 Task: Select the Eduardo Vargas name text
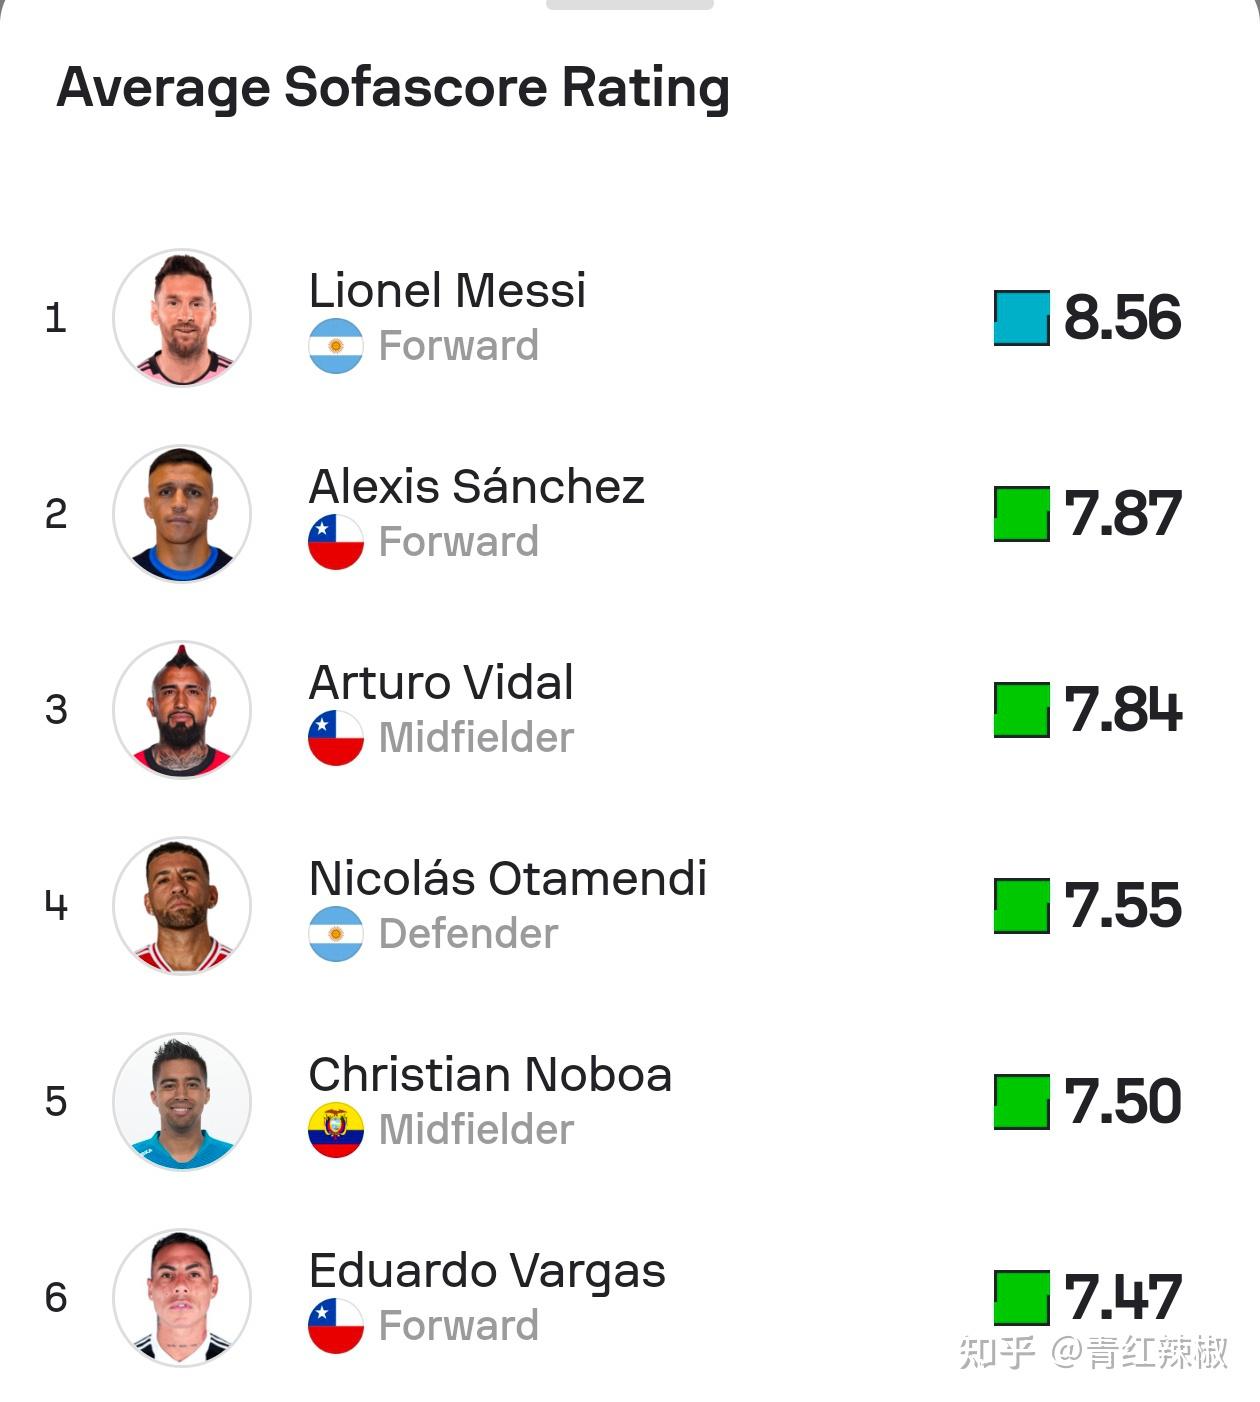click(x=487, y=1273)
